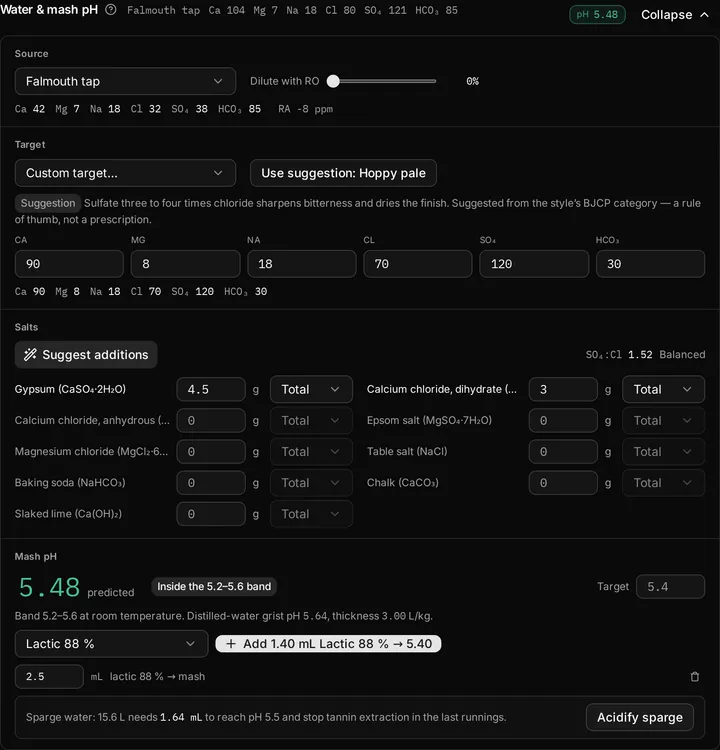Open the Lactic 88 % acid dropdown

tap(111, 644)
